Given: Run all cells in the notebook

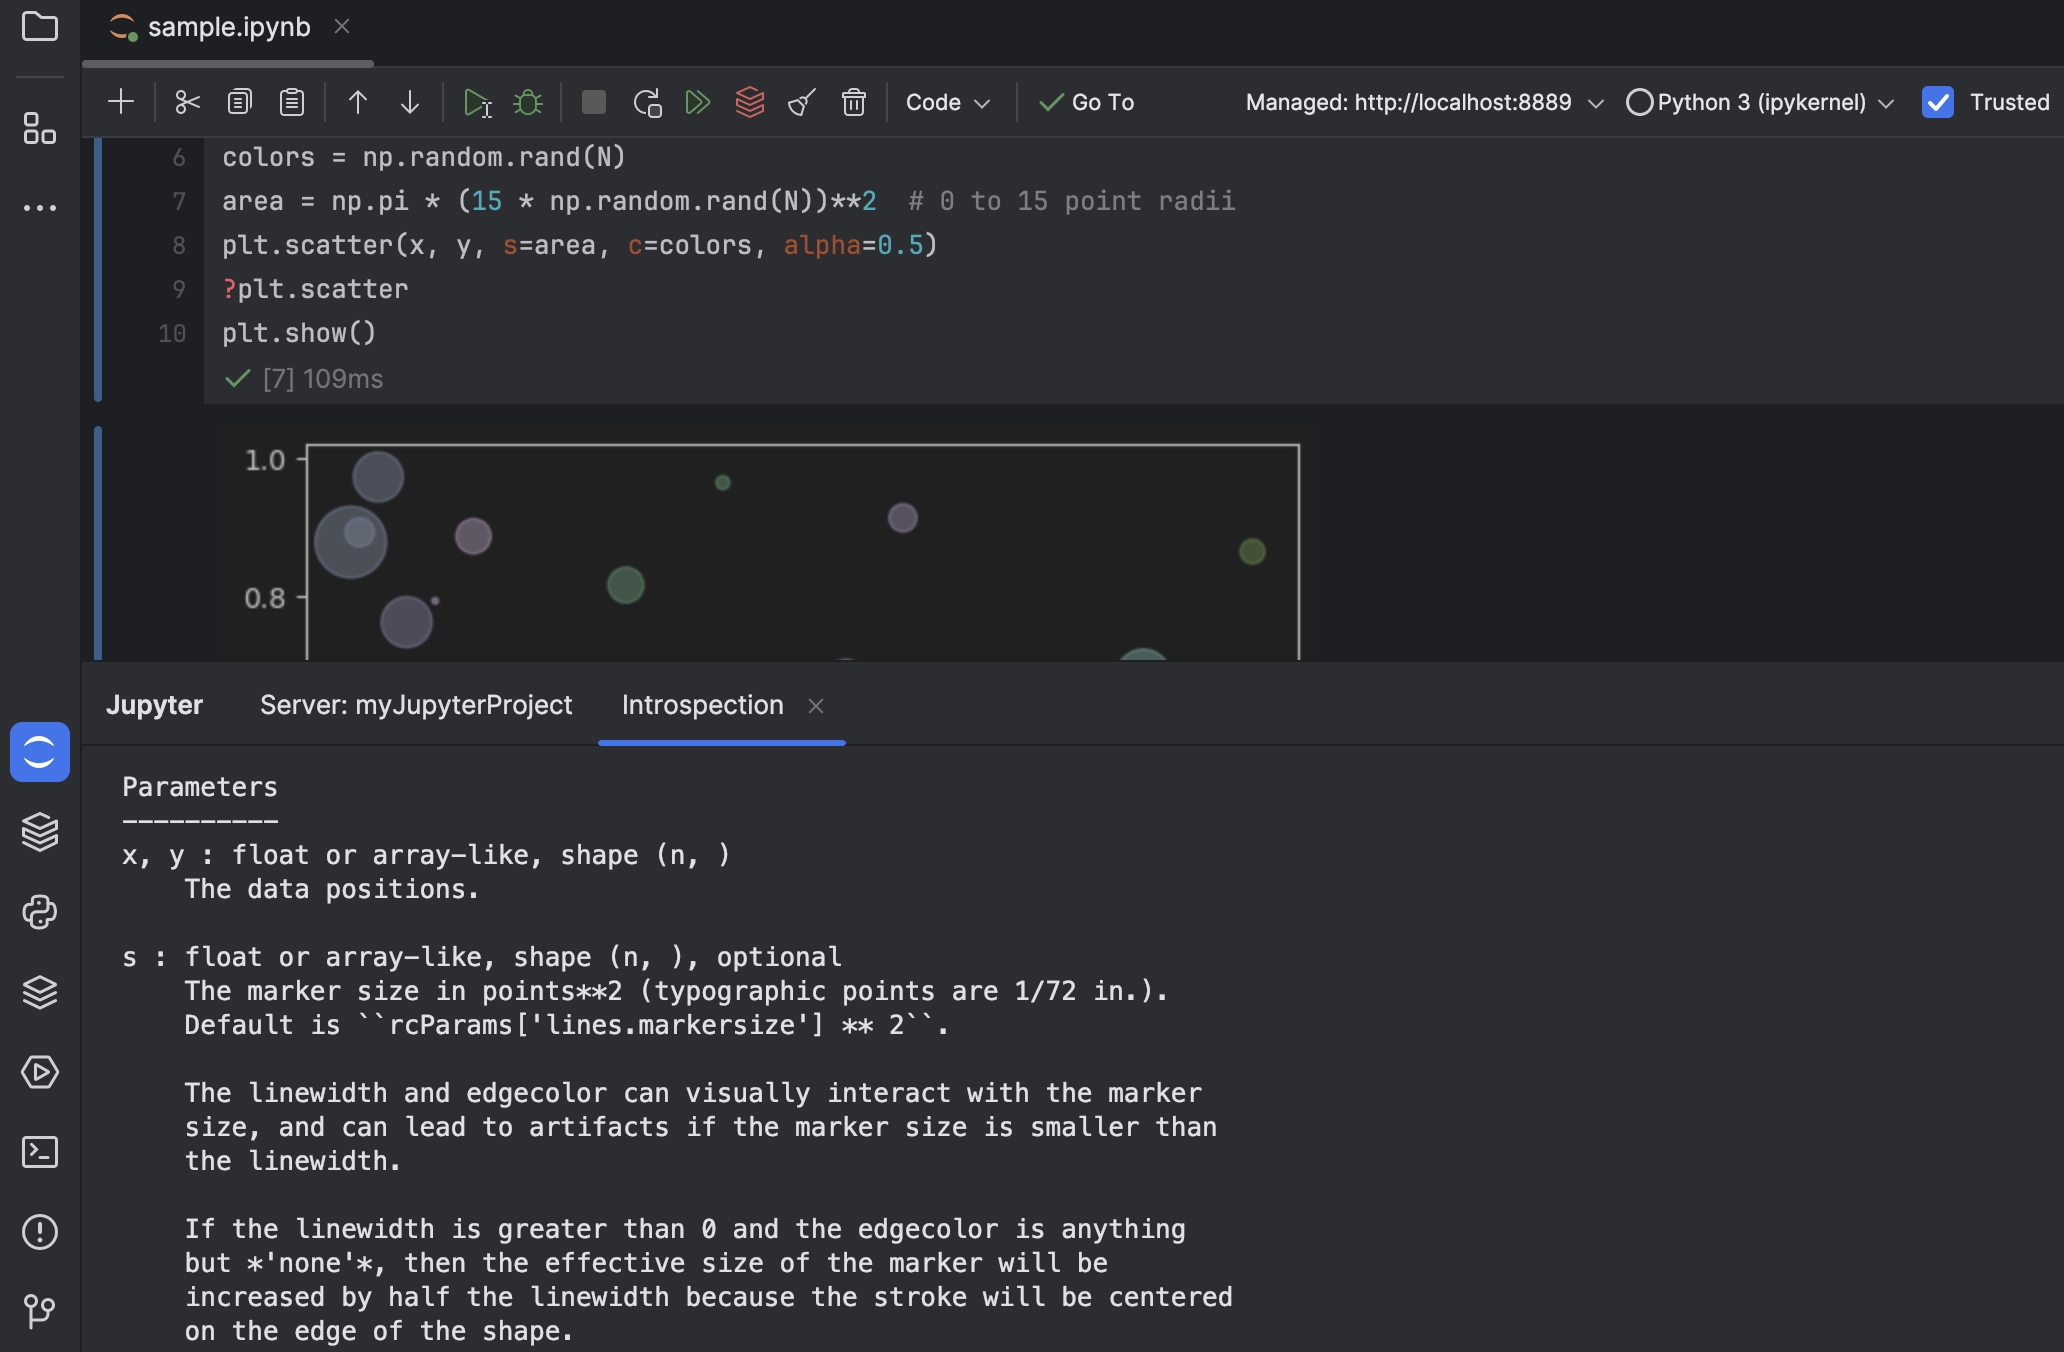Looking at the screenshot, I should pyautogui.click(x=697, y=101).
